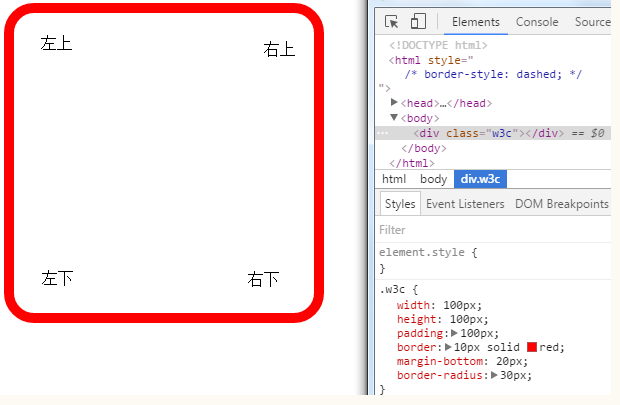
Task: Click the 右上 label in the page
Action: [279, 49]
